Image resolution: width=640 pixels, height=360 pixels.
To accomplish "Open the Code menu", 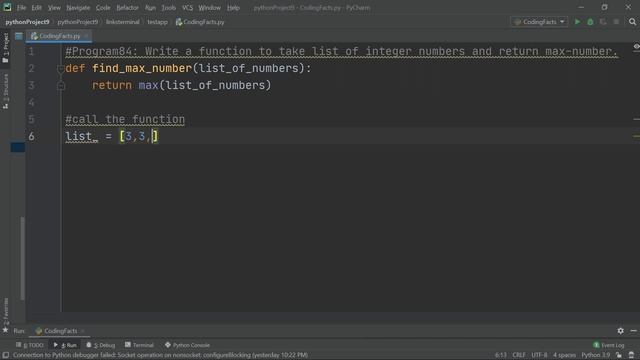I will click(103, 8).
